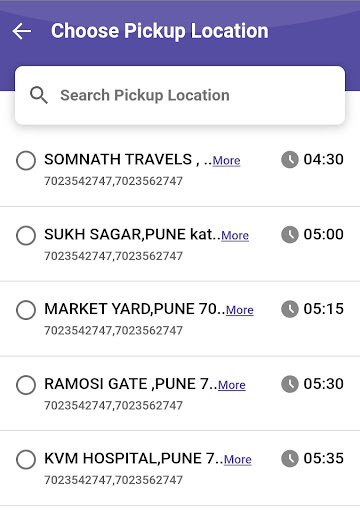Open More link for KVM HOSPITAL
The height and width of the screenshot is (512, 360).
pyautogui.click(x=238, y=460)
